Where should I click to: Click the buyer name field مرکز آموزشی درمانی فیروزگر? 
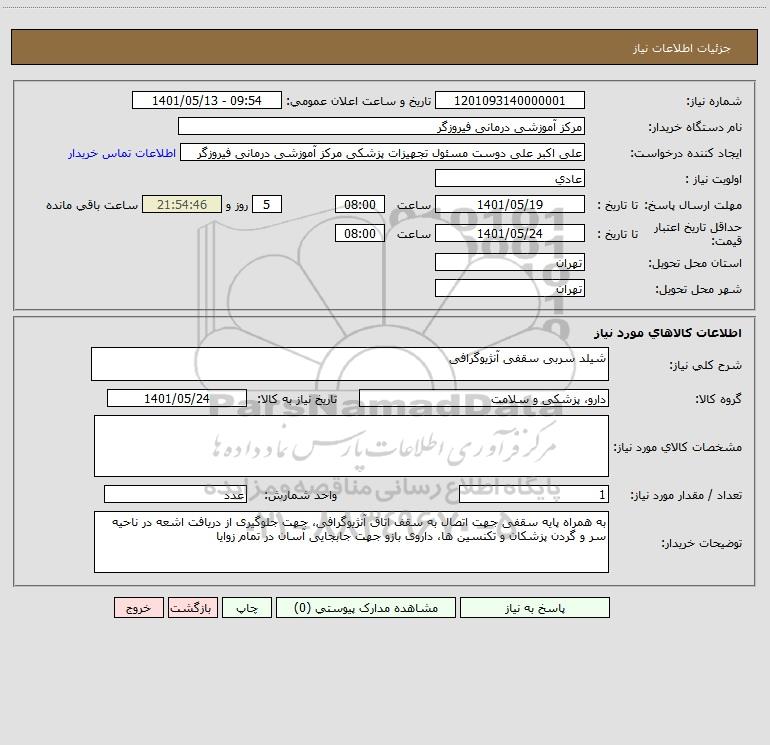(381, 126)
